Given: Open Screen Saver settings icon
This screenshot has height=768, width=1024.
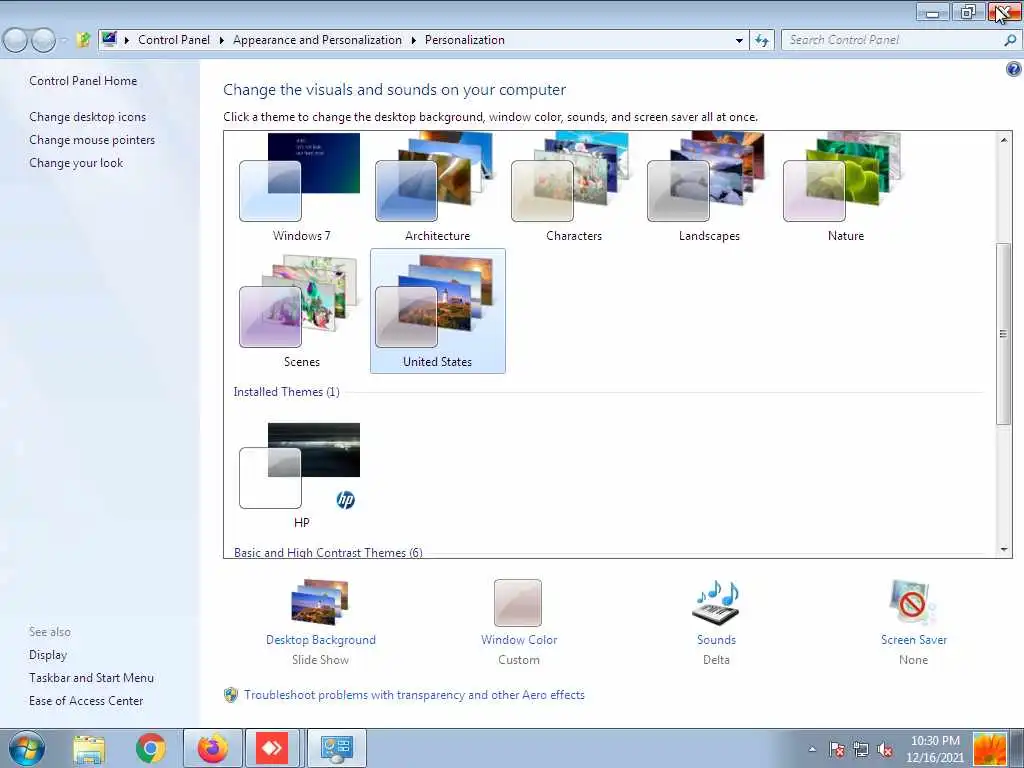Looking at the screenshot, I should (x=912, y=602).
